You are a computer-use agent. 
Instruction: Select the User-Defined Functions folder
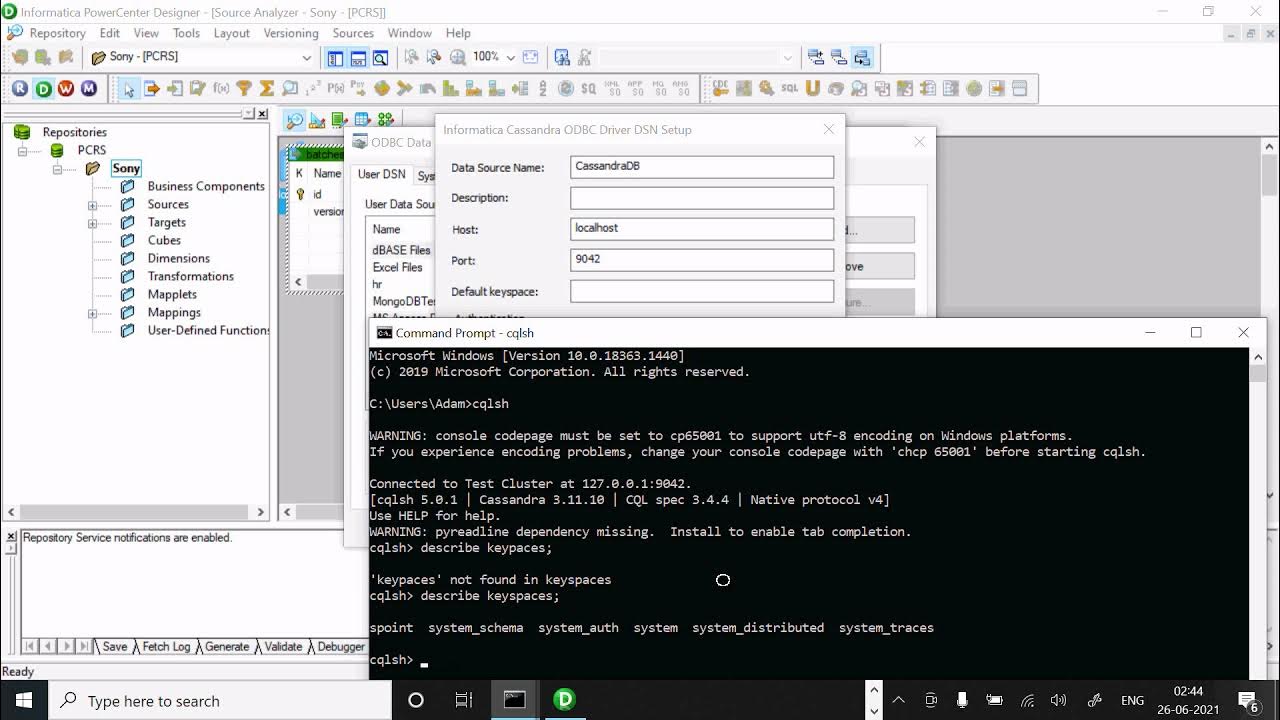pyautogui.click(x=209, y=330)
